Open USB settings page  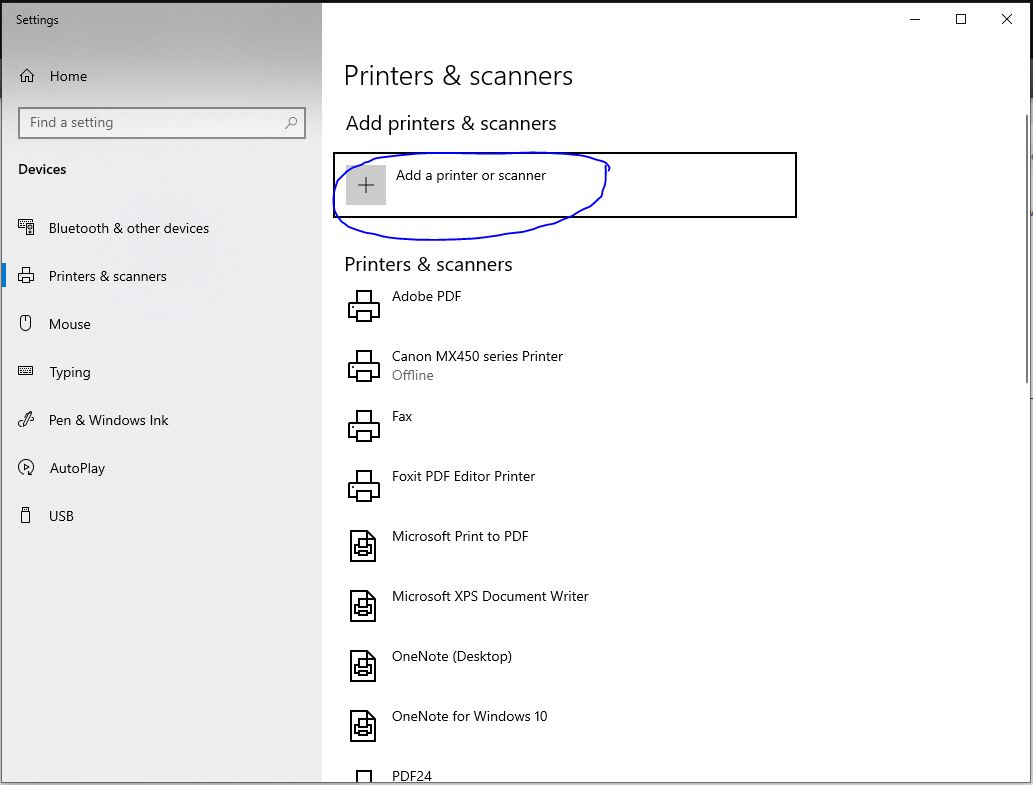(61, 516)
